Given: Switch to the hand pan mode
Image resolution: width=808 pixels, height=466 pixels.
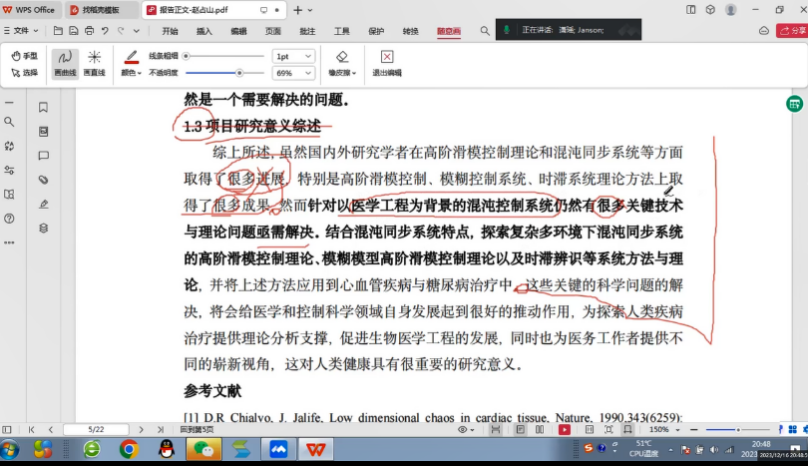Looking at the screenshot, I should pyautogui.click(x=25, y=56).
